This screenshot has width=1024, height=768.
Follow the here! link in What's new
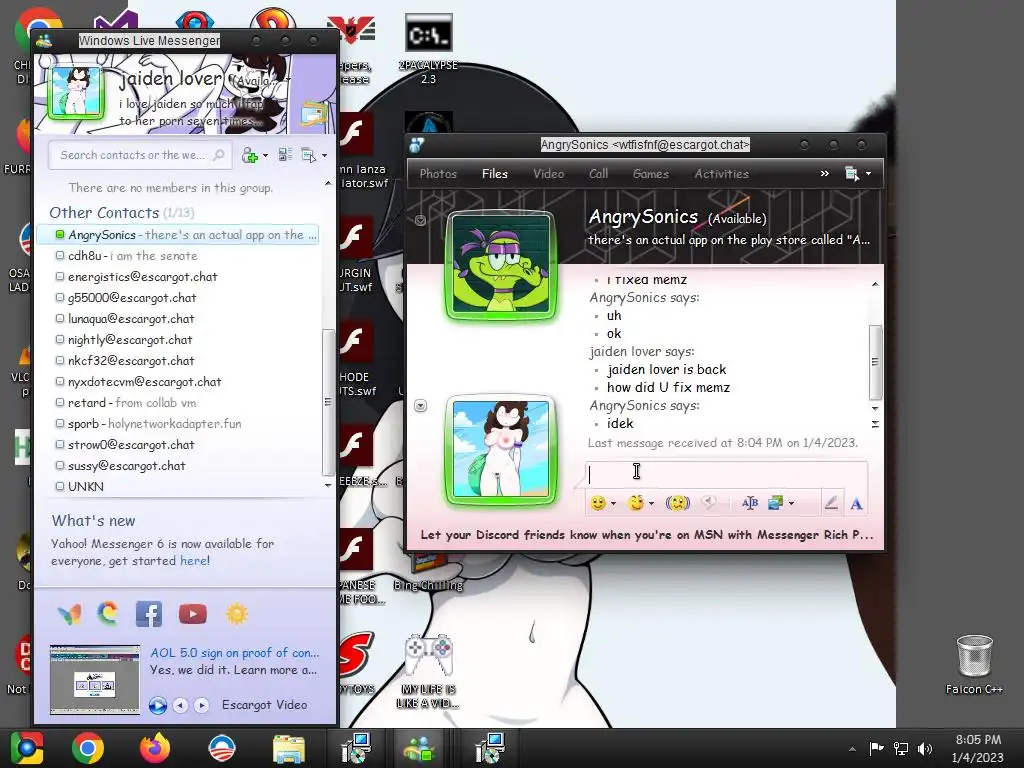click(x=195, y=561)
